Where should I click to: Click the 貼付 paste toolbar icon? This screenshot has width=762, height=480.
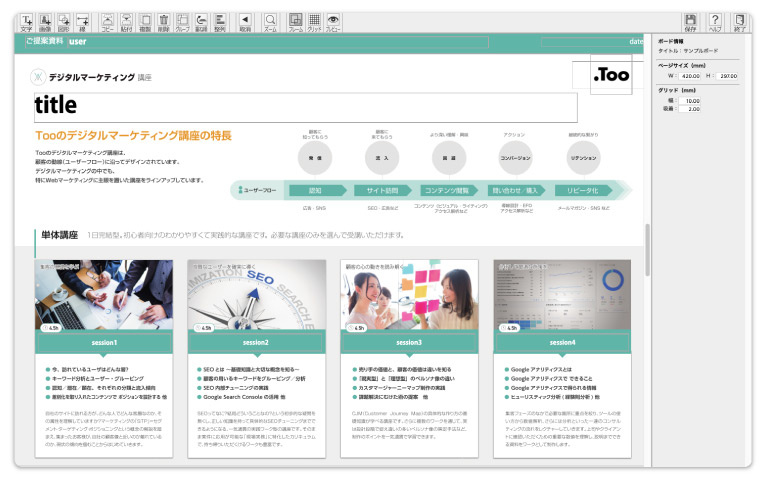click(126, 22)
